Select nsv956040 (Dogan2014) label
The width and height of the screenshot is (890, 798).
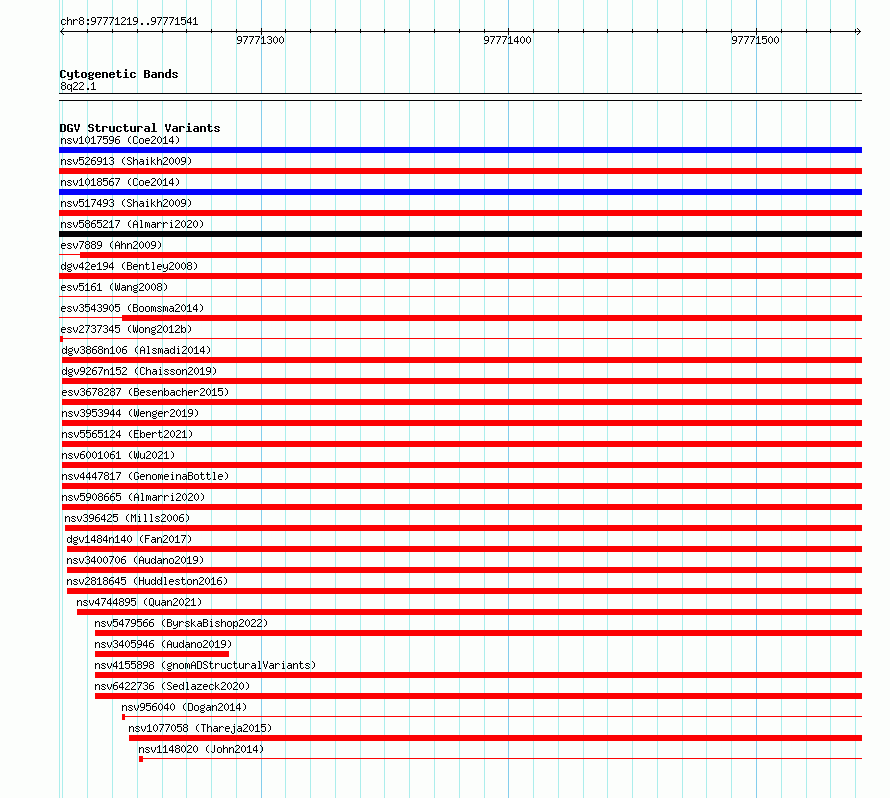(x=184, y=707)
